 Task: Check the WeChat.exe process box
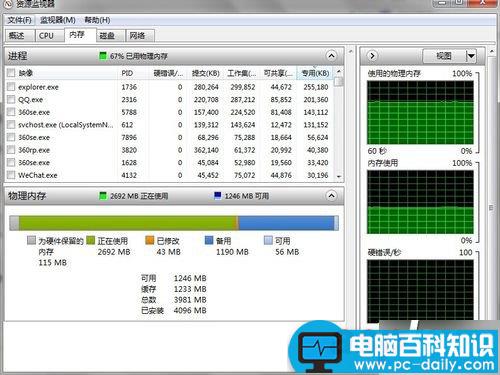11,175
